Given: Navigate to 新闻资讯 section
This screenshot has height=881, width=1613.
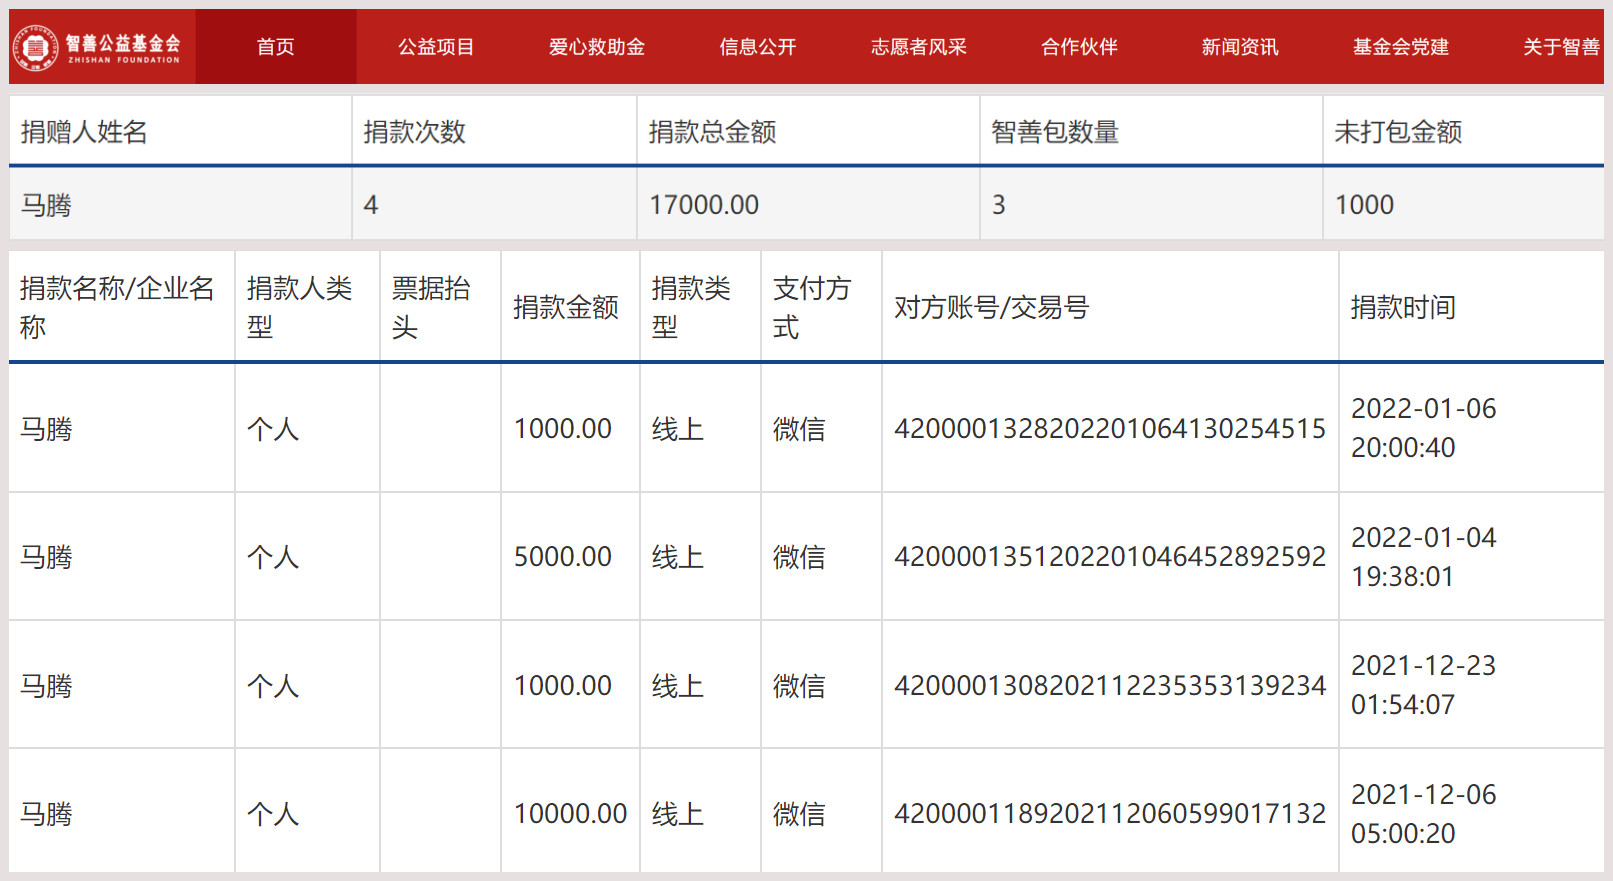Looking at the screenshot, I should 1239,47.
